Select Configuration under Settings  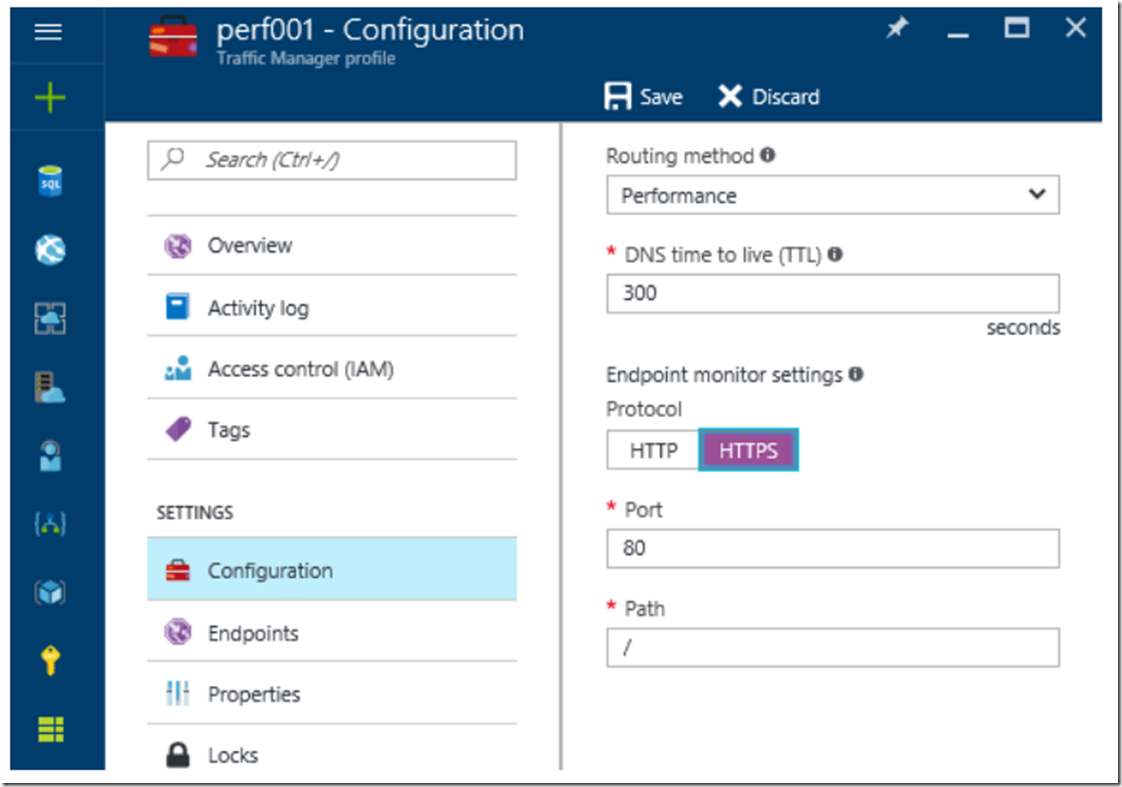click(x=332, y=570)
